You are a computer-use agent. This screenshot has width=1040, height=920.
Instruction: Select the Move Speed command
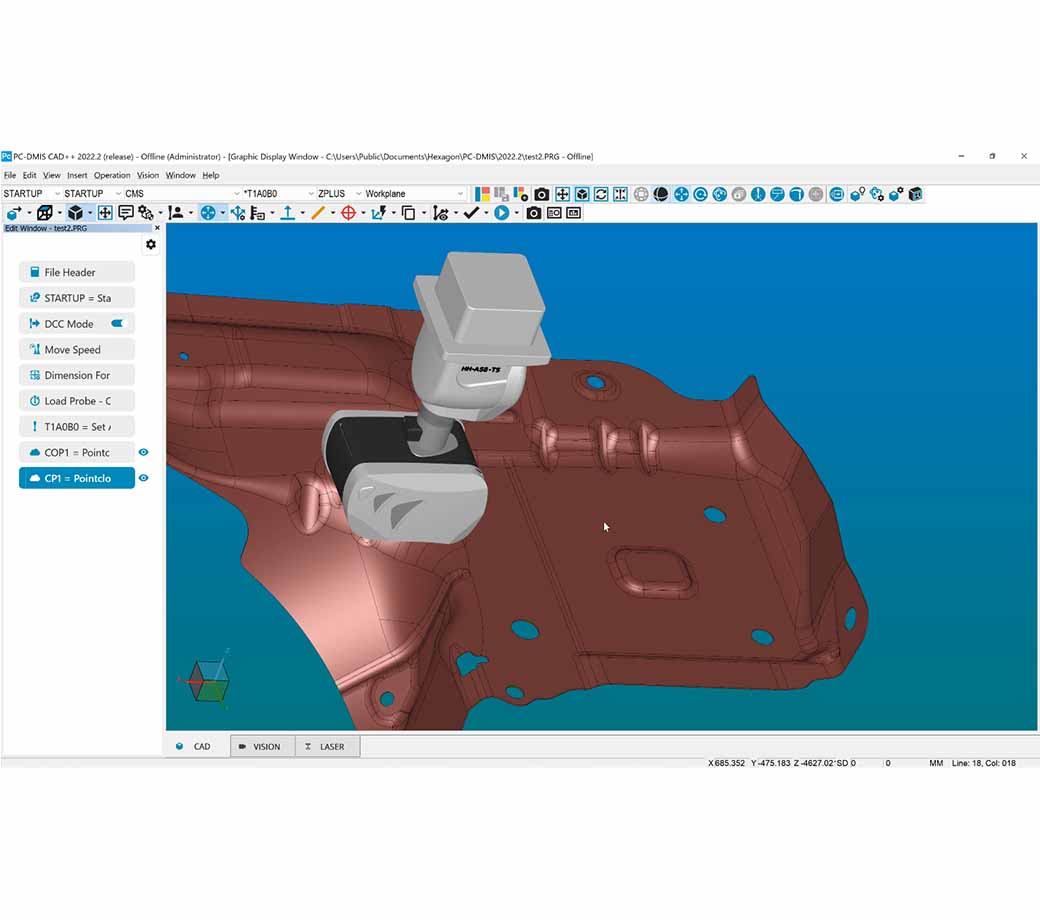pos(77,350)
